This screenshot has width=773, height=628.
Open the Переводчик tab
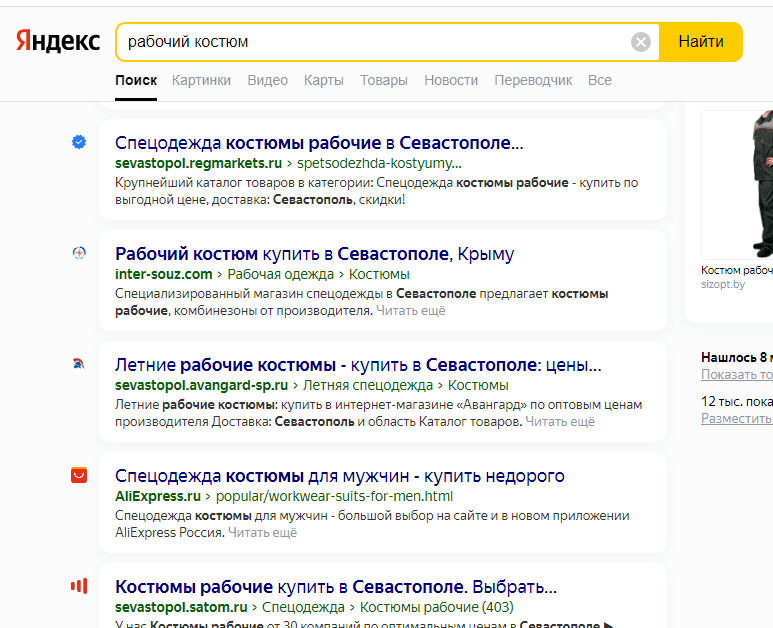[533, 80]
